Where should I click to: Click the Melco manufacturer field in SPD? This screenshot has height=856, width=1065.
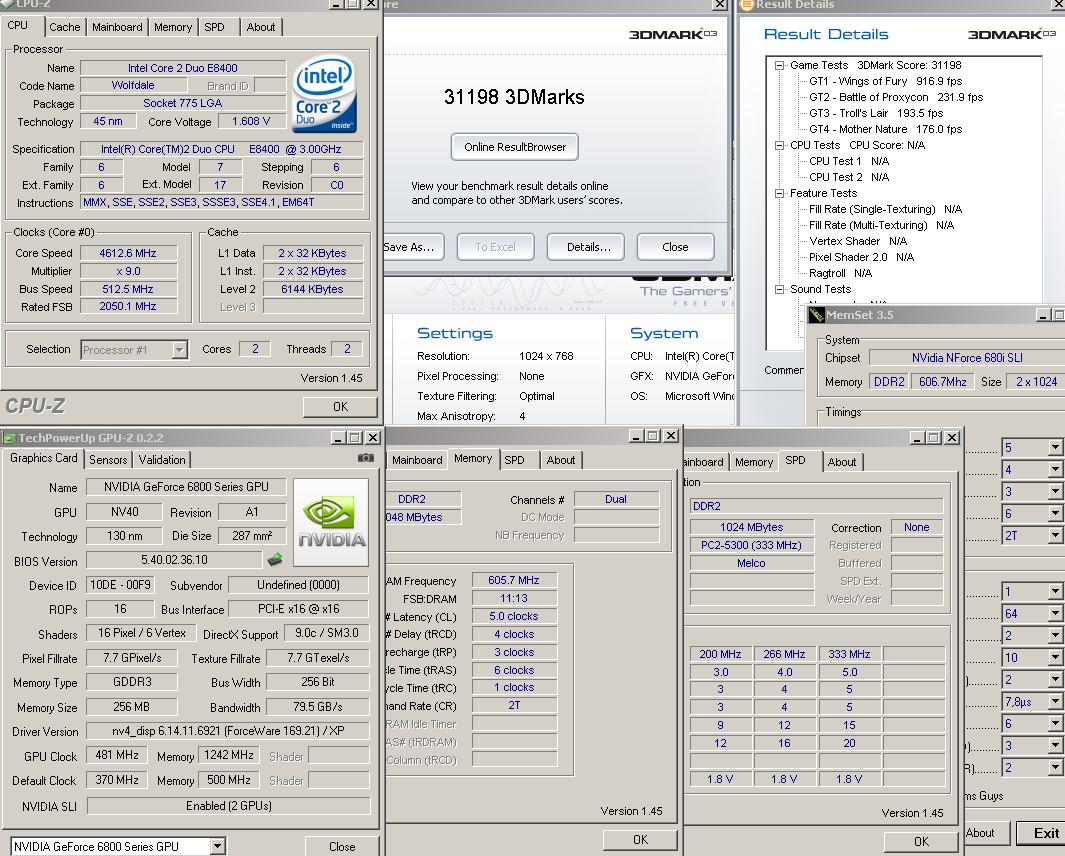(x=751, y=563)
